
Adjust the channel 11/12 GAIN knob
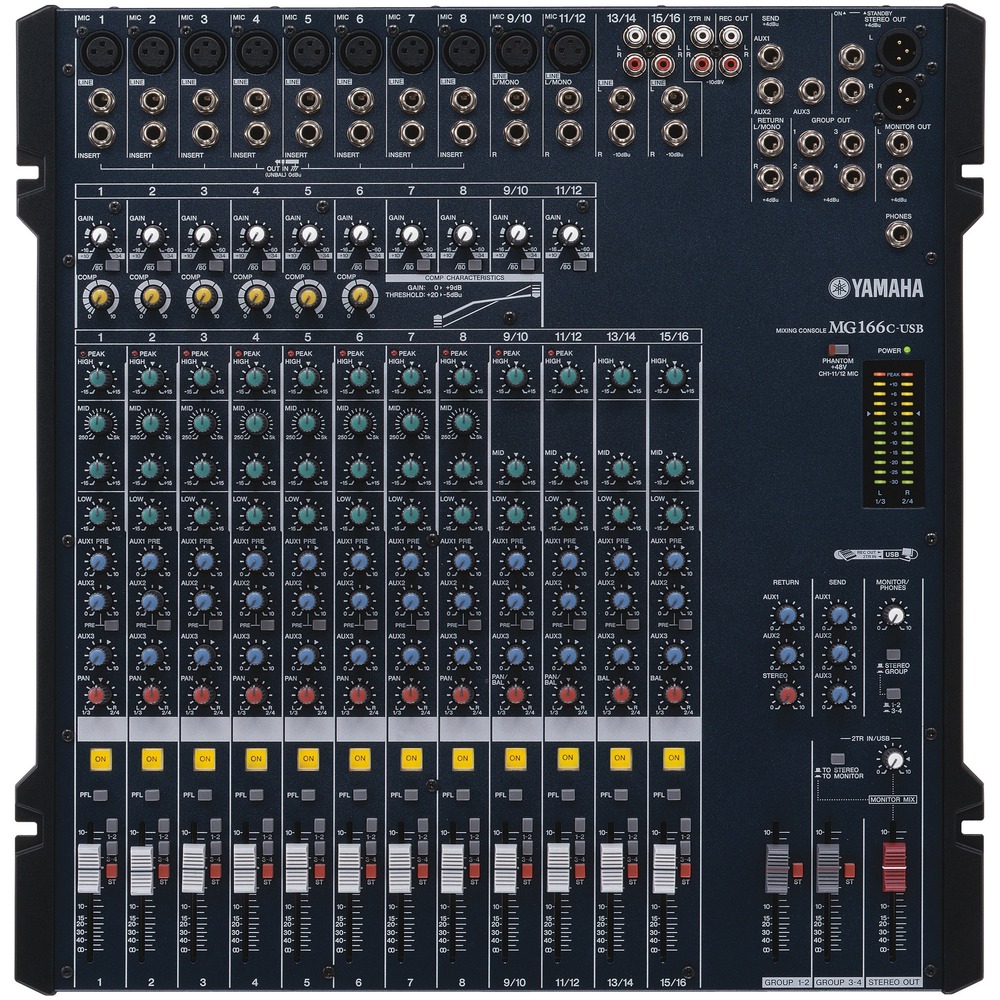[x=570, y=236]
